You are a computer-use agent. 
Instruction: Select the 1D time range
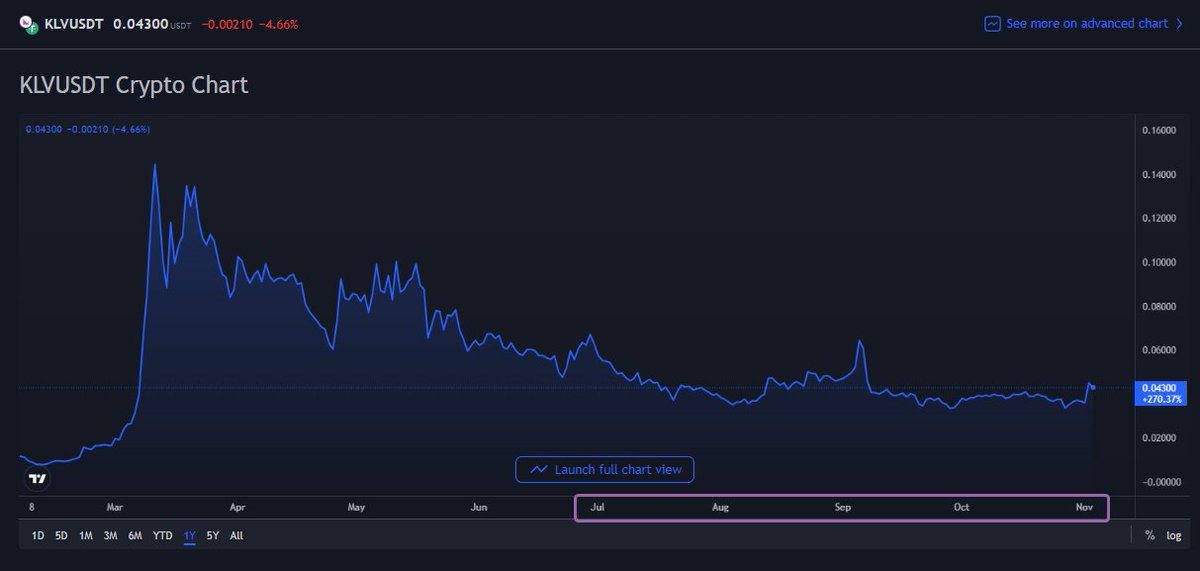pyautogui.click(x=38, y=536)
